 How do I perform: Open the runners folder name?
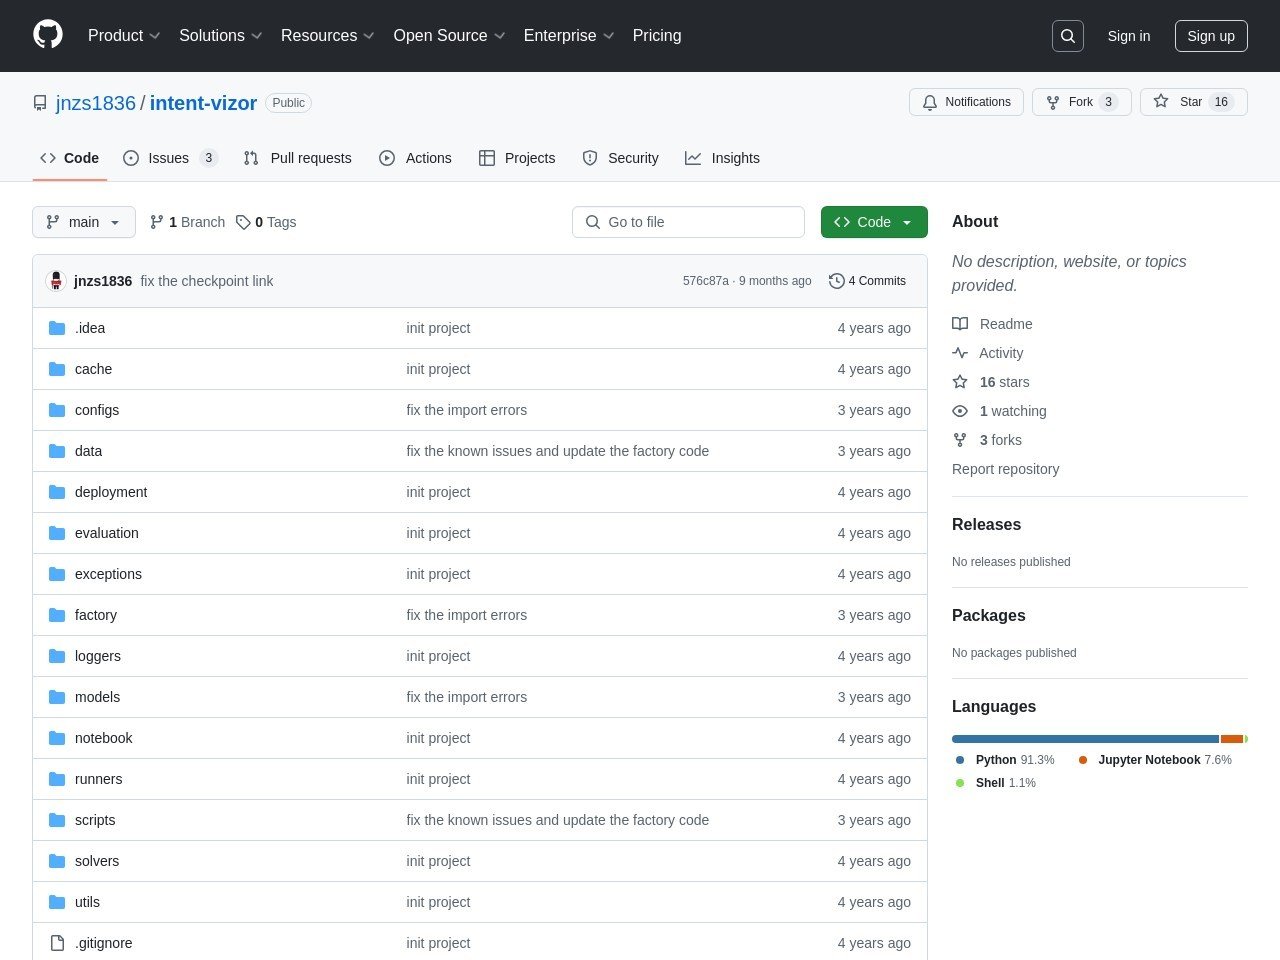[98, 779]
